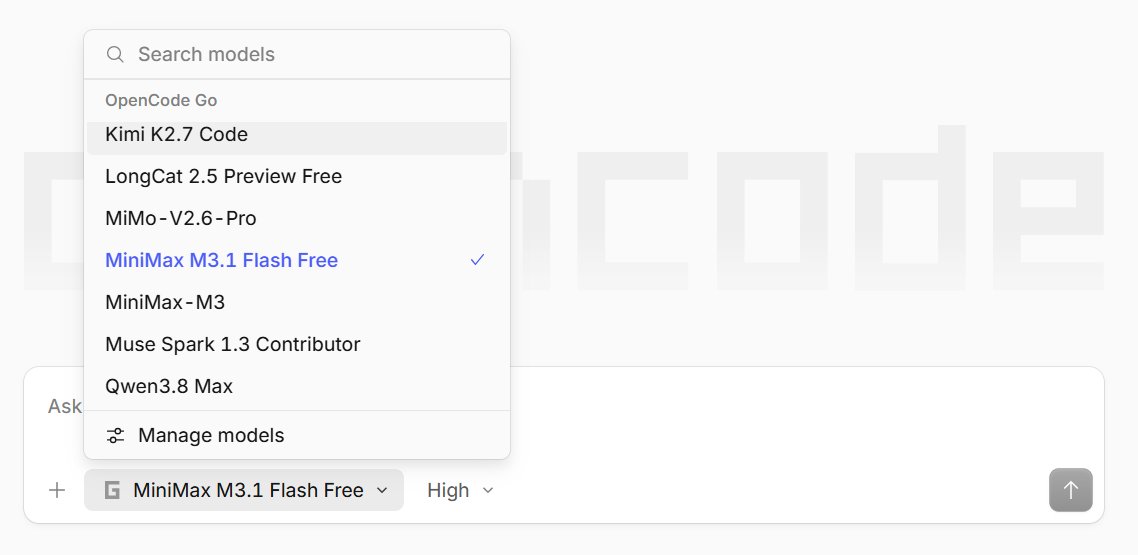Choose Muse Spark 1.3 Contributor model

click(297, 344)
